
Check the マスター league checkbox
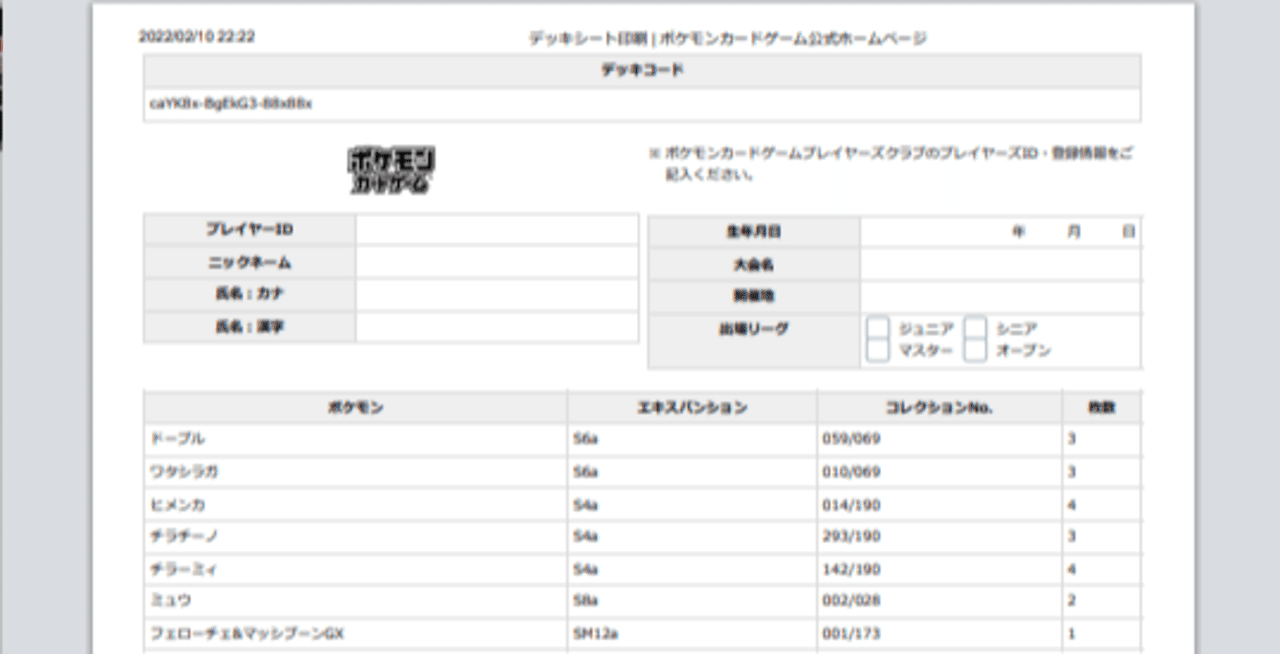(877, 348)
